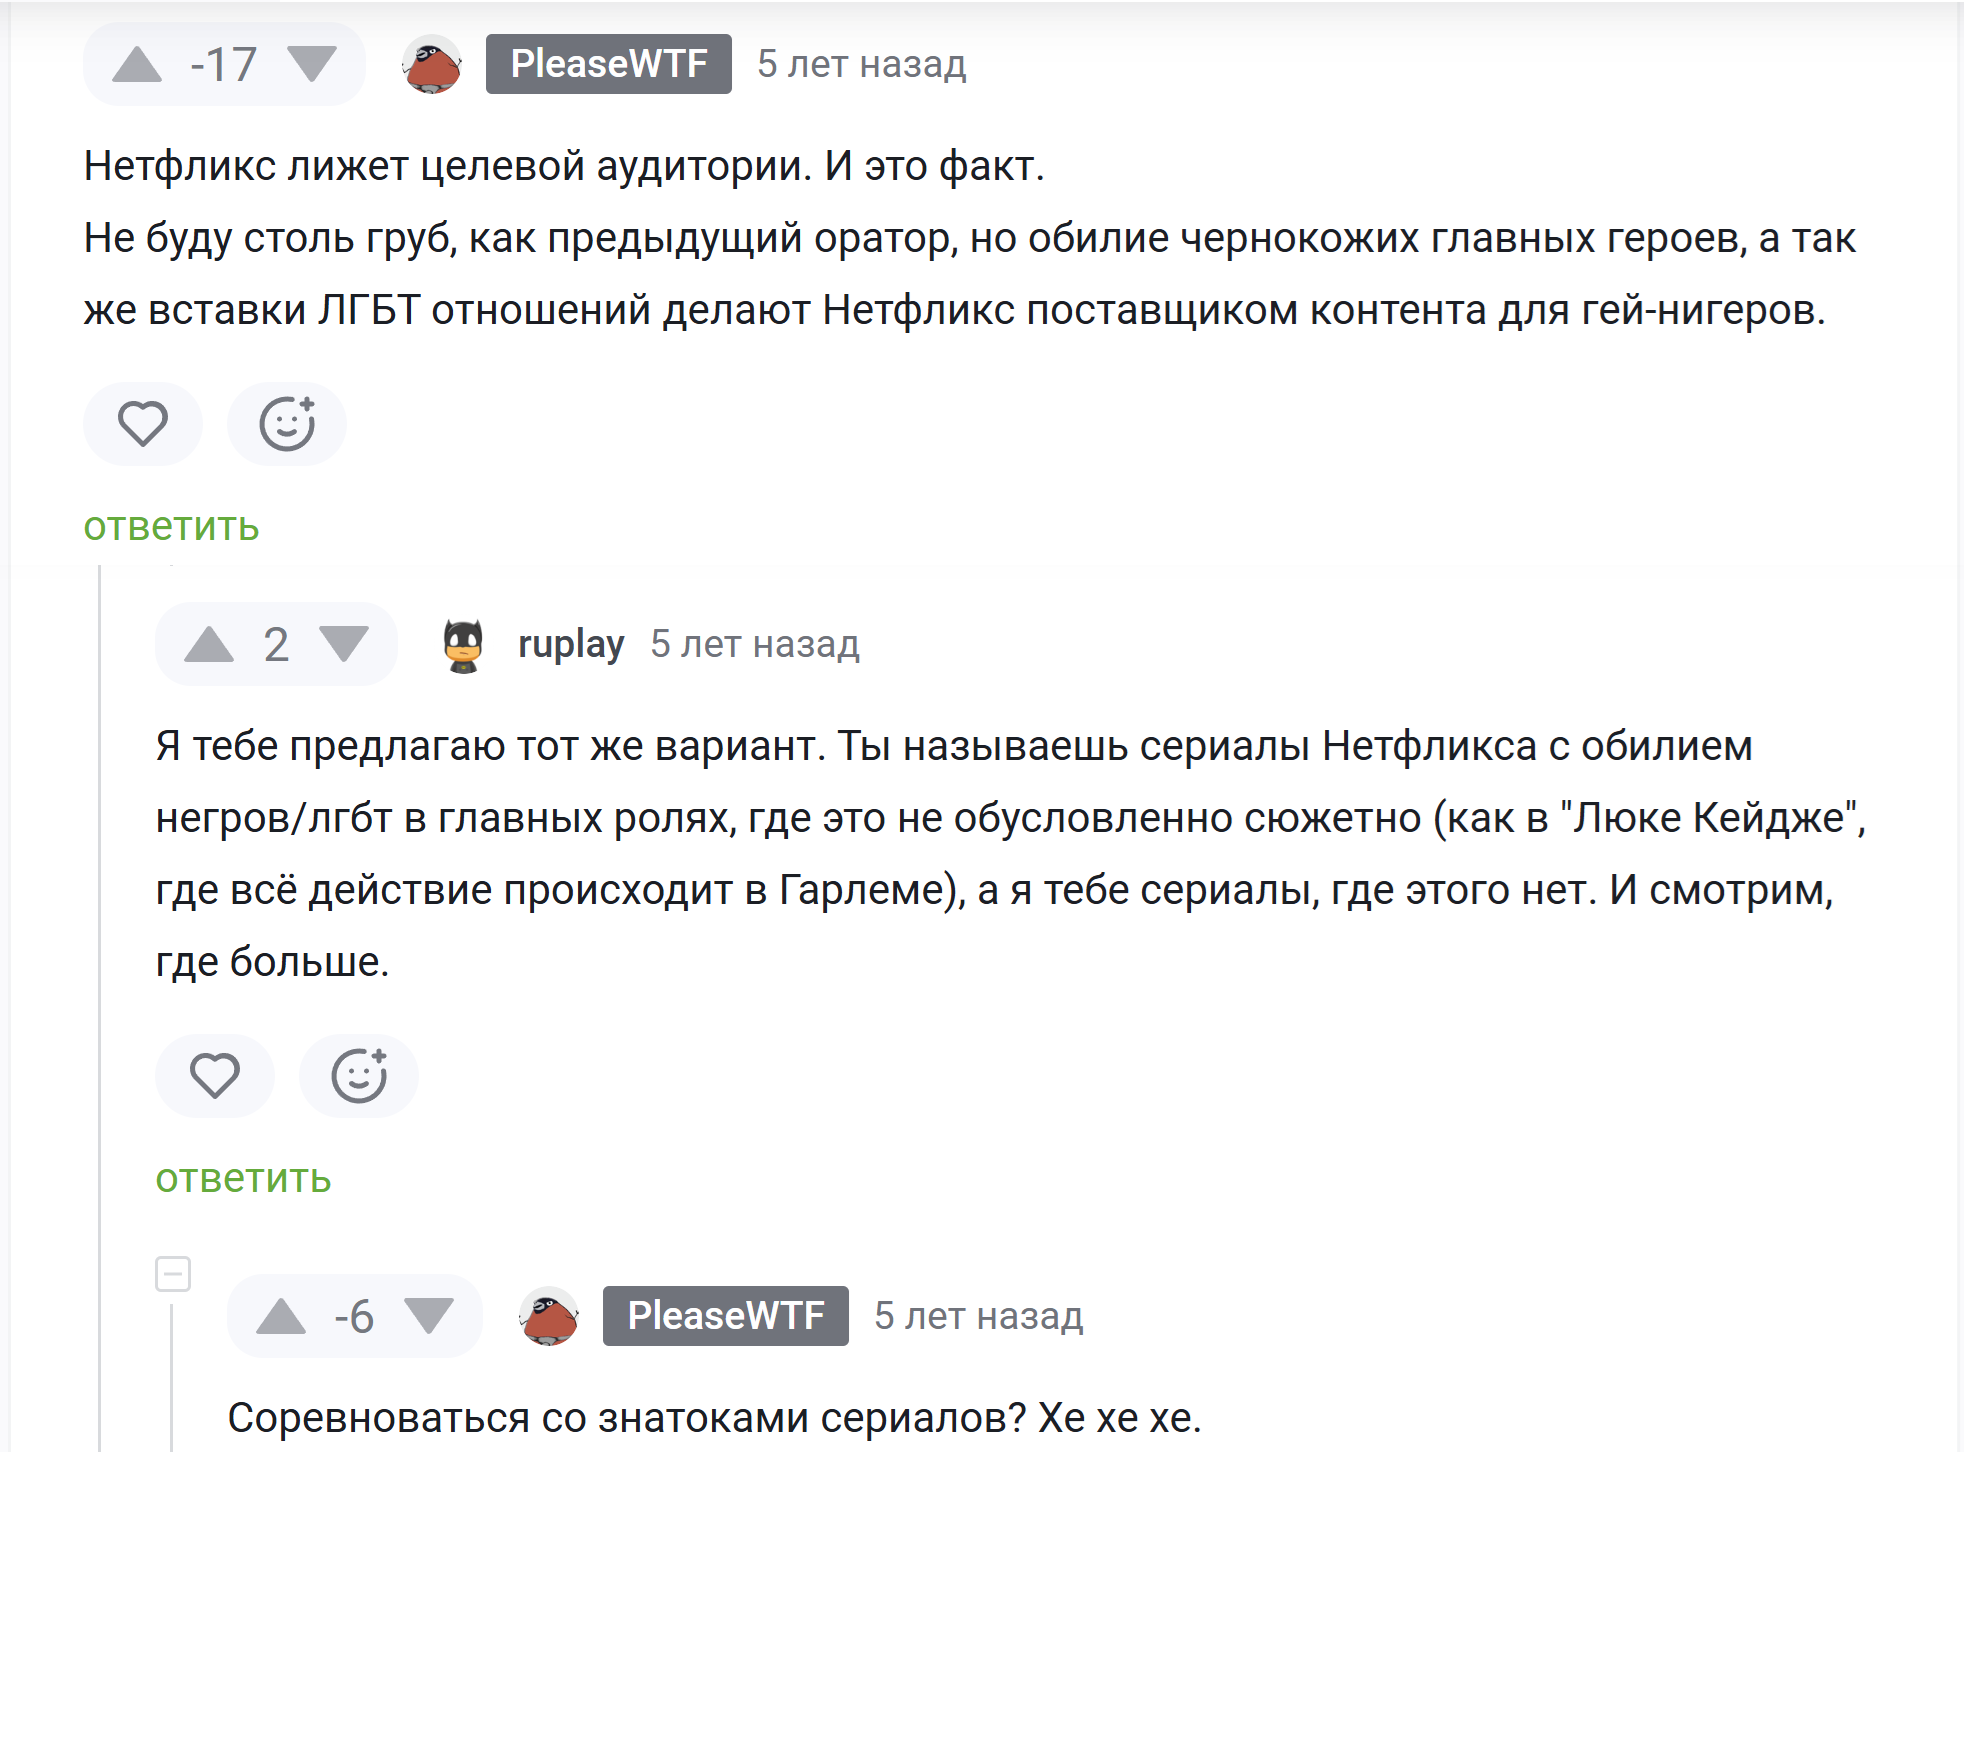Open emoji reaction picker under the first comment
Viewport: 1964px width, 1741px height.
coord(287,424)
